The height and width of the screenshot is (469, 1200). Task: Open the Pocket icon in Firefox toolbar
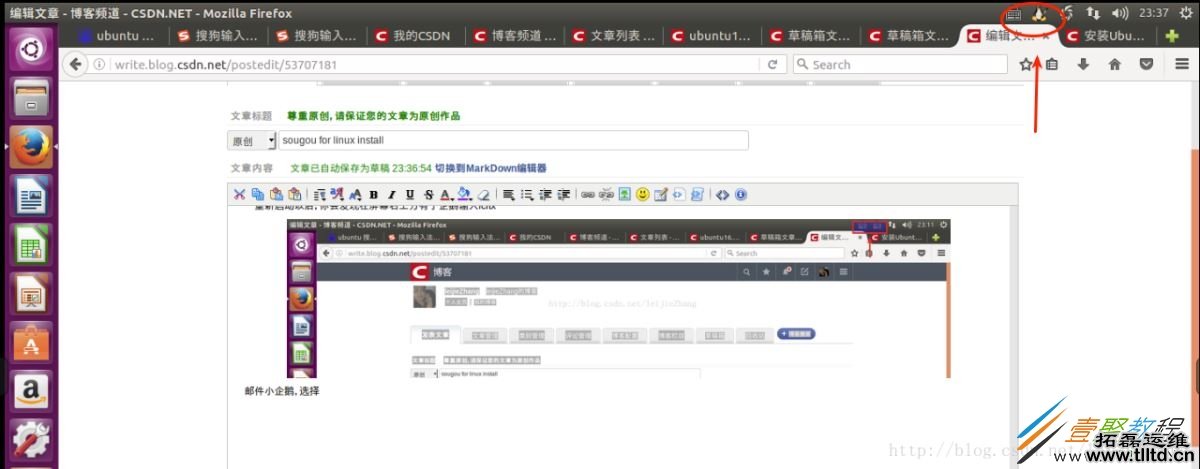1147,64
